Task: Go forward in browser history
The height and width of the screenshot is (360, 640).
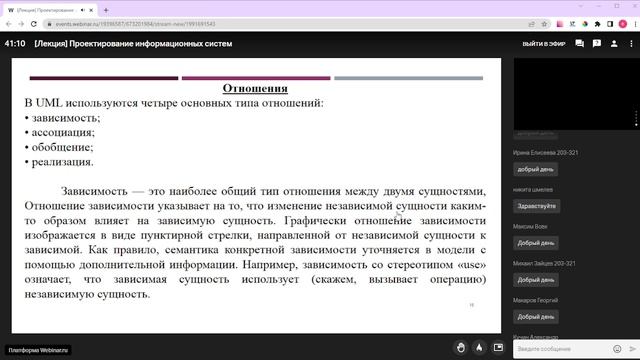Action: tap(21, 24)
